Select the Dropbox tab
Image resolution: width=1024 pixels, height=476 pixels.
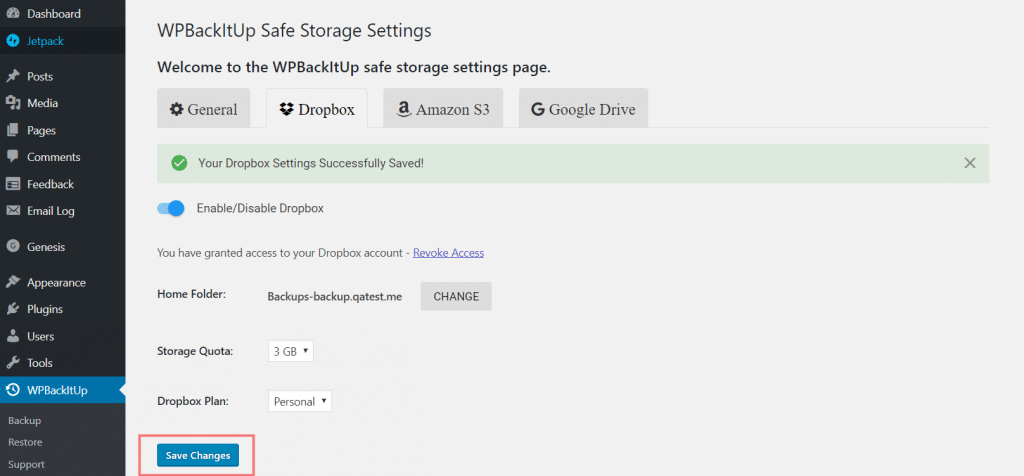(x=317, y=108)
